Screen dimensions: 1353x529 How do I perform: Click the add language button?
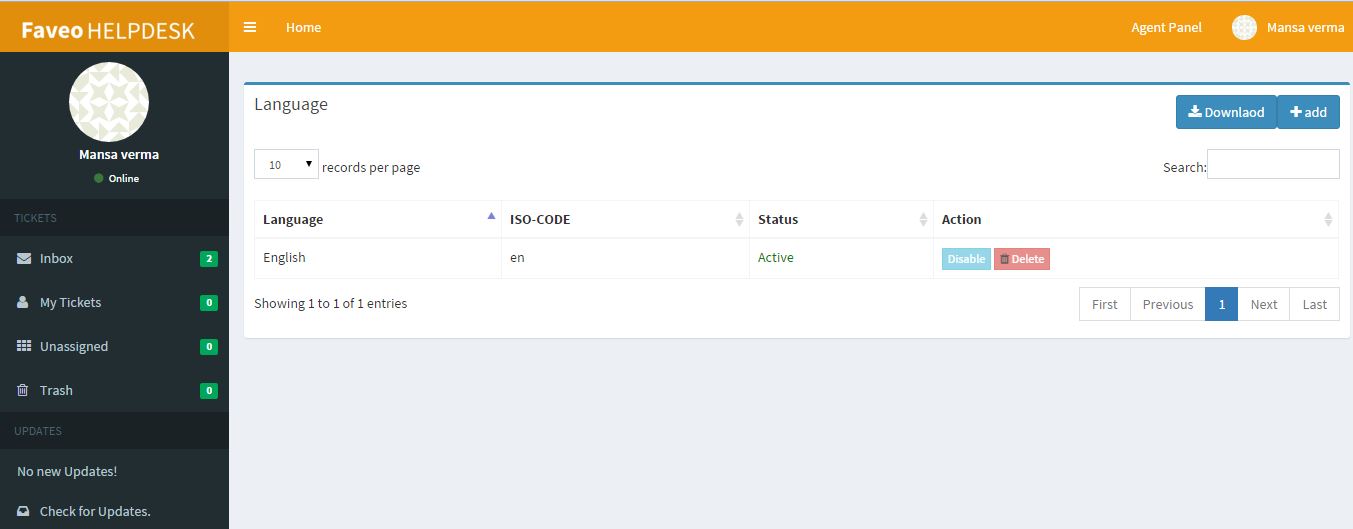click(1308, 112)
